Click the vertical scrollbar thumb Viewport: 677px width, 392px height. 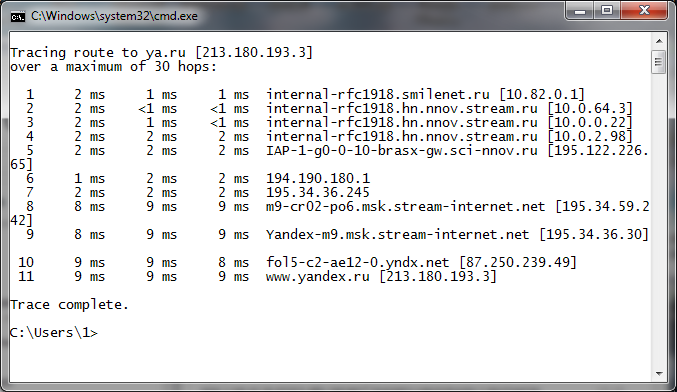pyautogui.click(x=658, y=62)
